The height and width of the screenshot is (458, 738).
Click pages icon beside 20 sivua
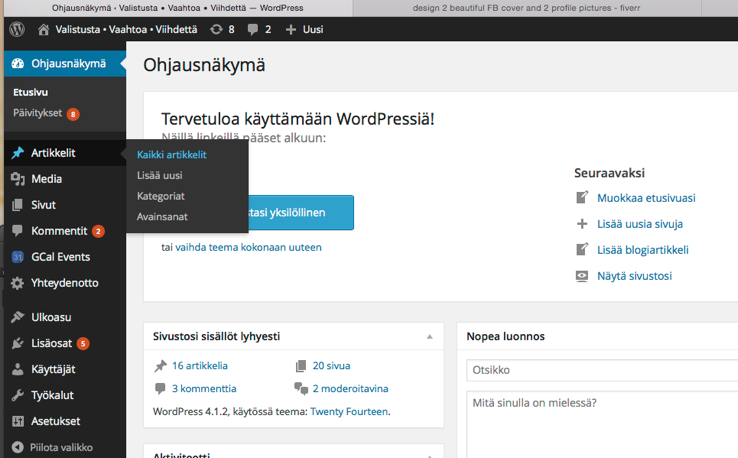click(x=301, y=366)
